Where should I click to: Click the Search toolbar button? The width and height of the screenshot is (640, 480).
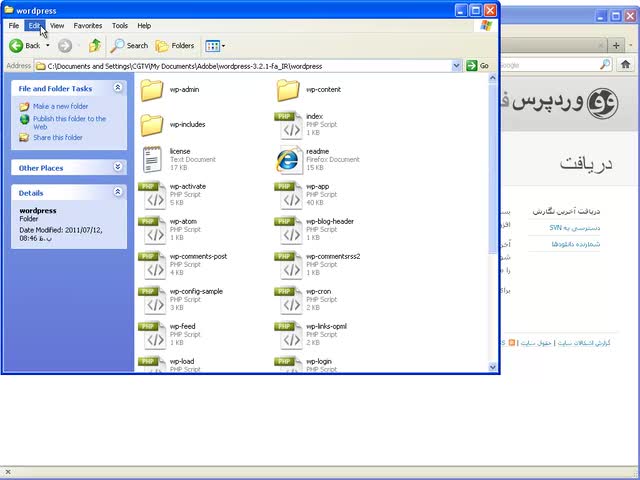(x=129, y=46)
